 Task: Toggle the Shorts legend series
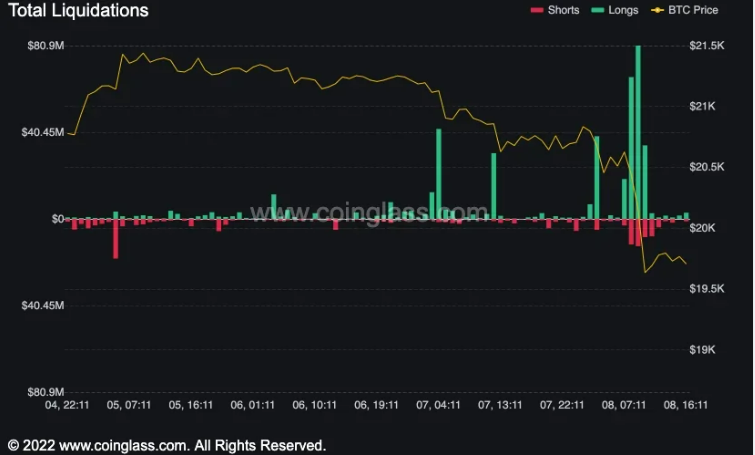[555, 10]
